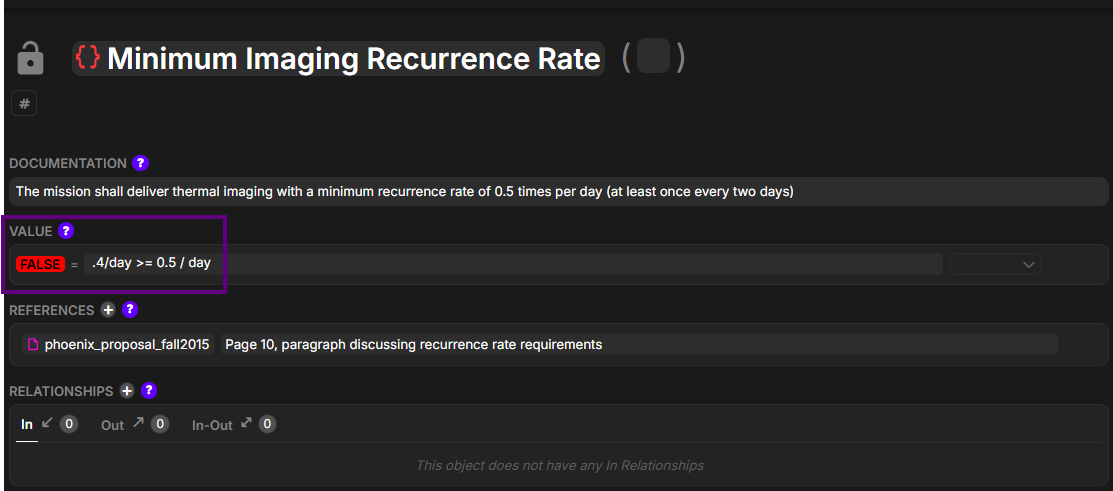Open the phoenix_proposal_fall2015 reference
1113x491 pixels.
point(119,345)
